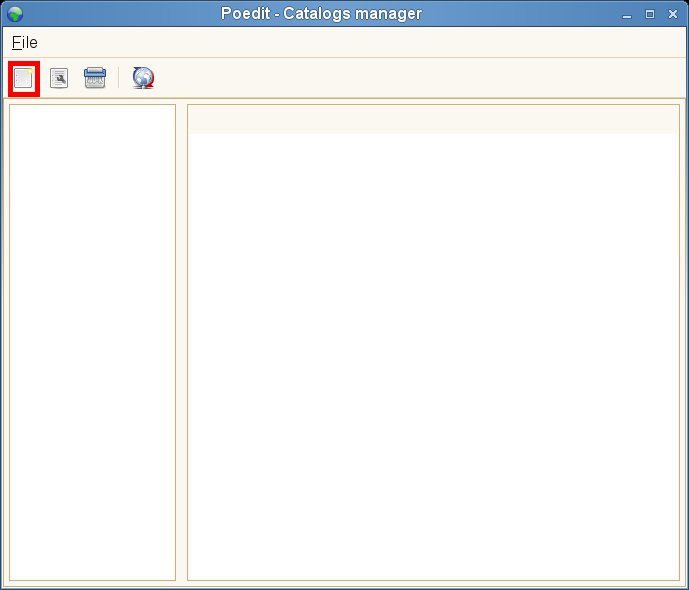Screen dimensions: 689x590
Task: Update all catalogs in the project
Action: point(143,78)
